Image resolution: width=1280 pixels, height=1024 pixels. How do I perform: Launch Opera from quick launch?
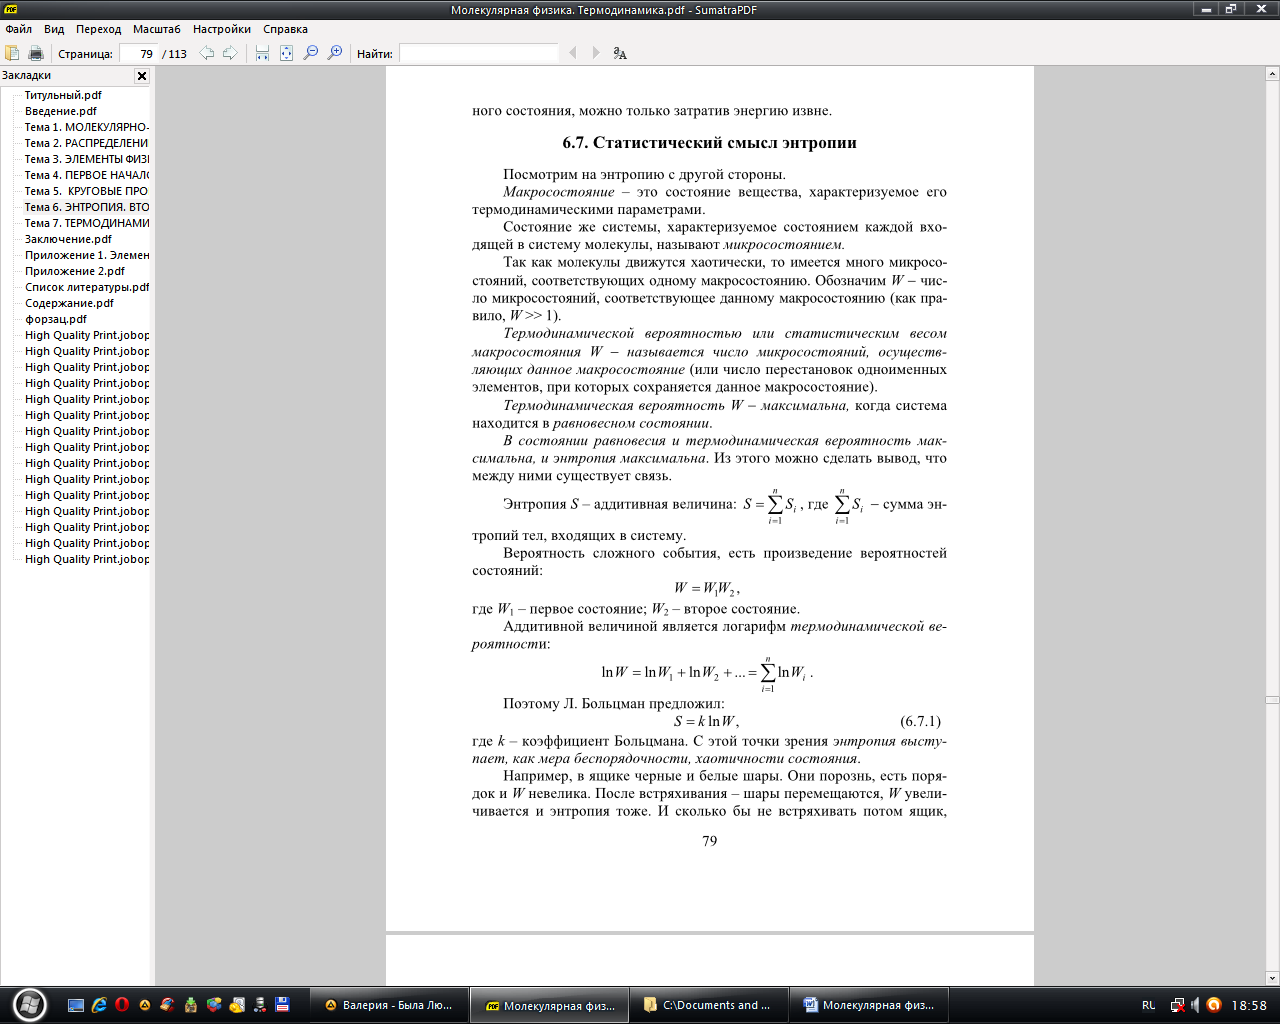click(122, 1005)
